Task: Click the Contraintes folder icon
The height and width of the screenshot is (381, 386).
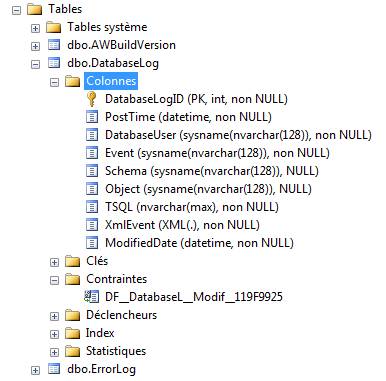Action: [x=72, y=279]
